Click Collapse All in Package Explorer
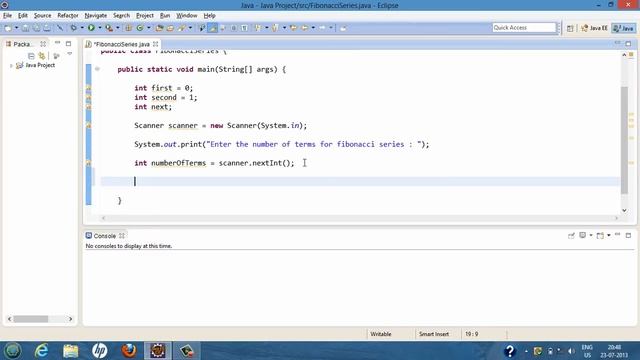The width and height of the screenshot is (640, 360). pos(31,56)
